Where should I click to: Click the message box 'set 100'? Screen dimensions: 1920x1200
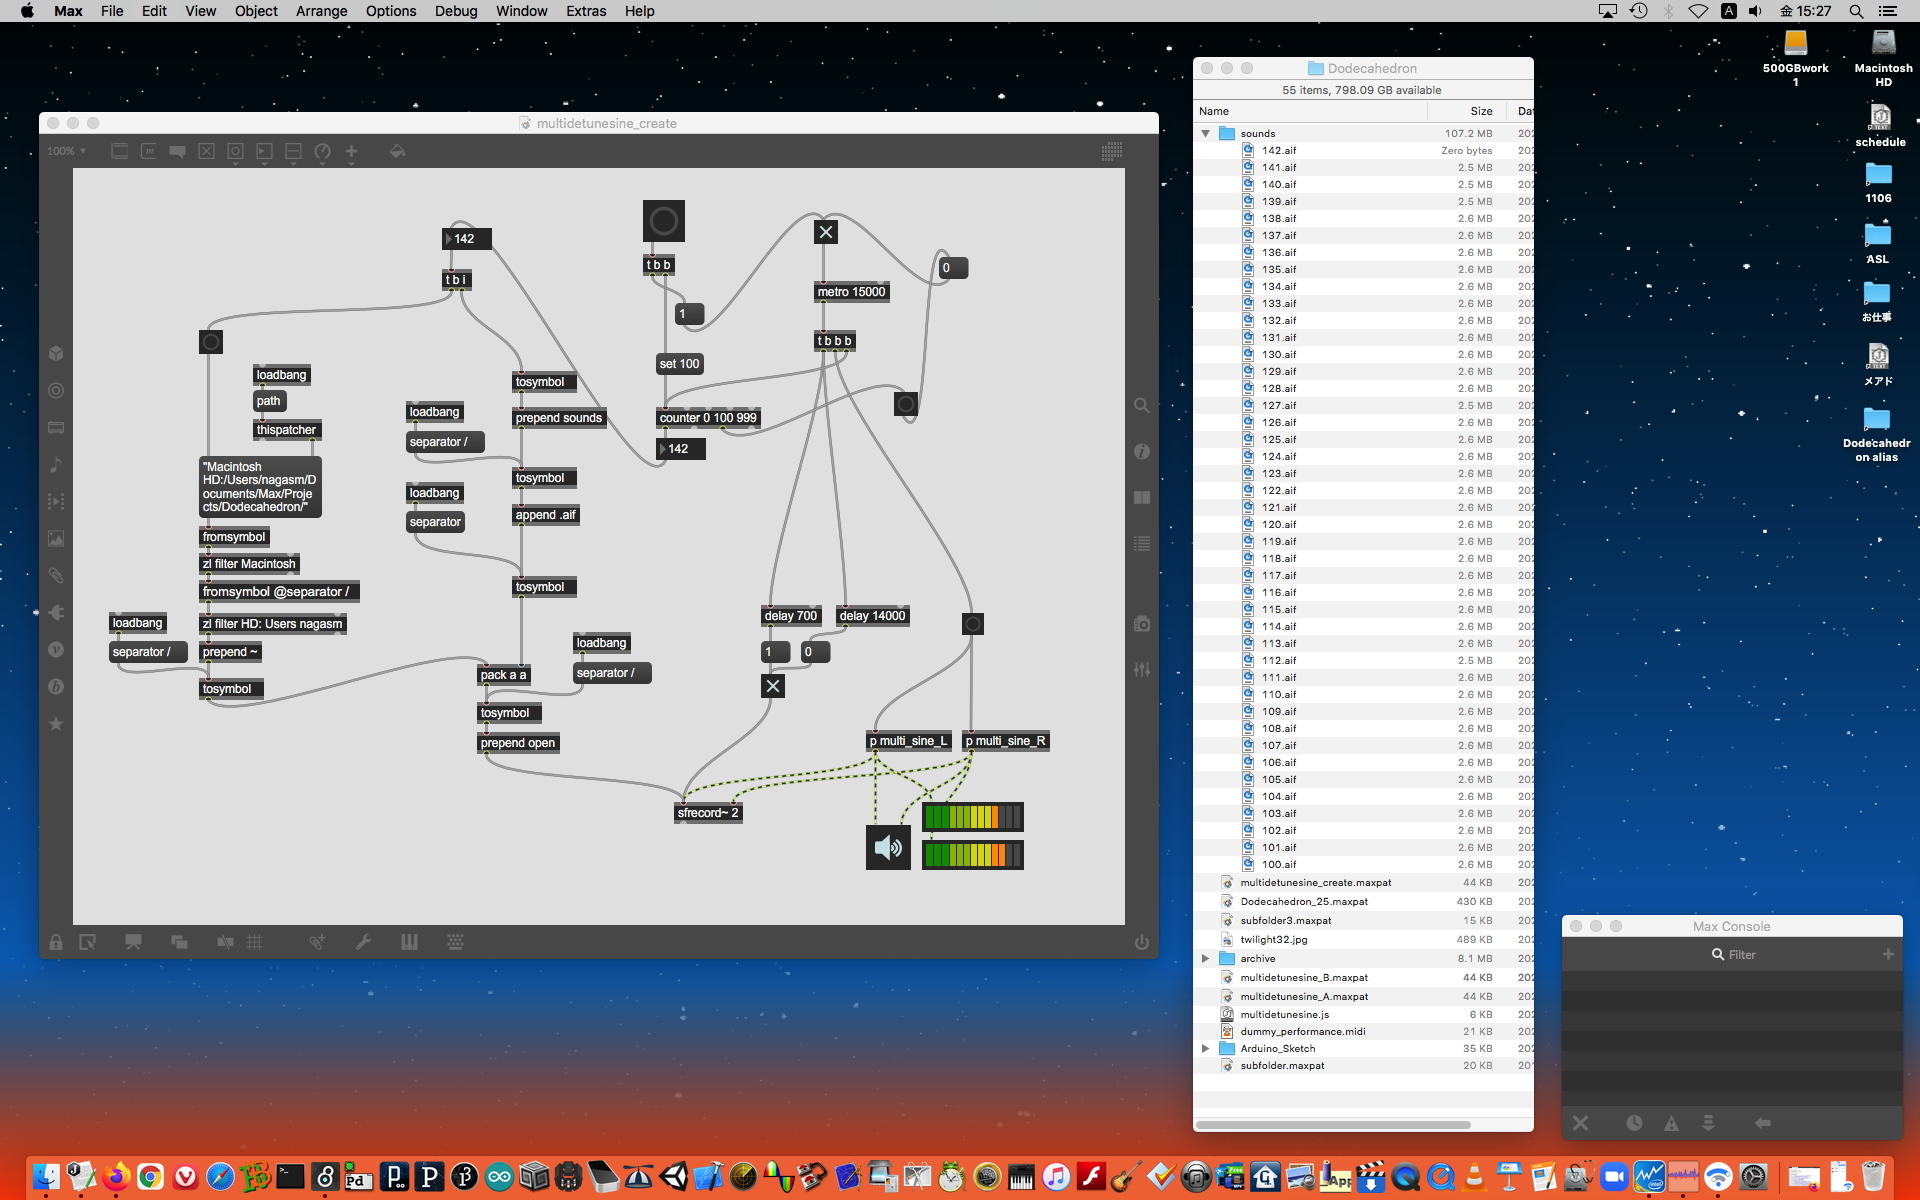coord(679,364)
